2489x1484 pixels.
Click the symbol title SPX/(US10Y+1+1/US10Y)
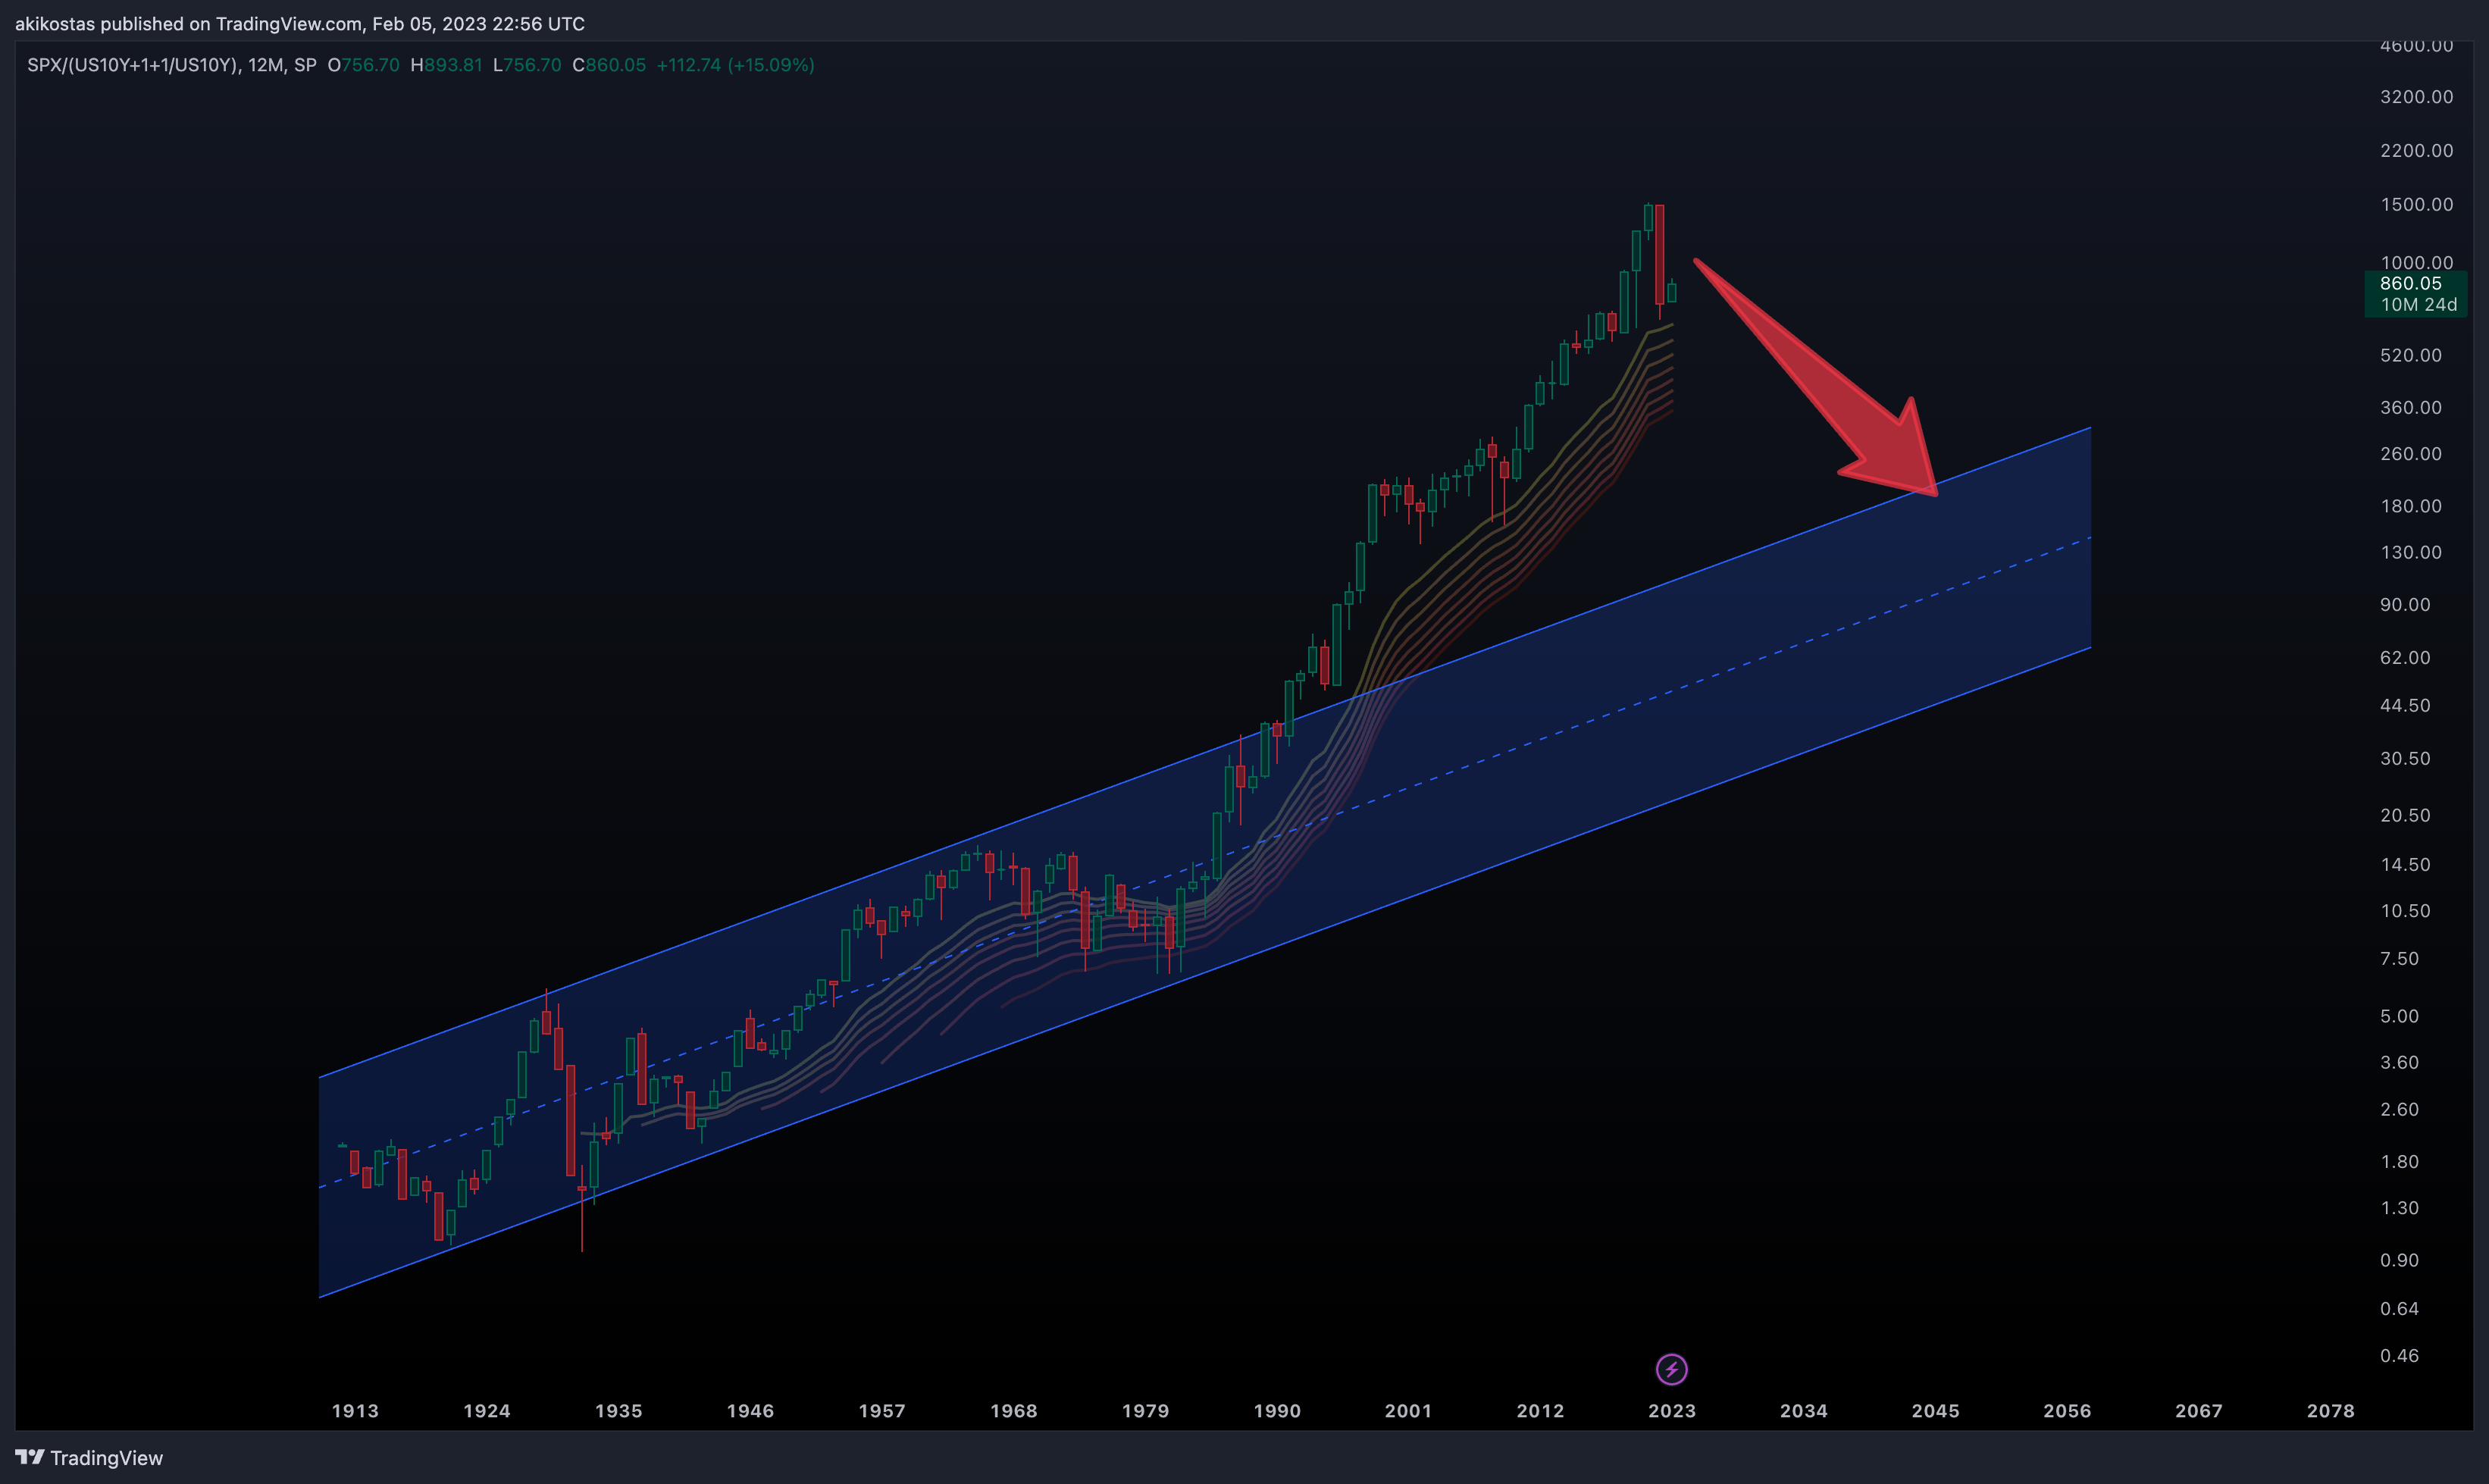click(x=132, y=65)
